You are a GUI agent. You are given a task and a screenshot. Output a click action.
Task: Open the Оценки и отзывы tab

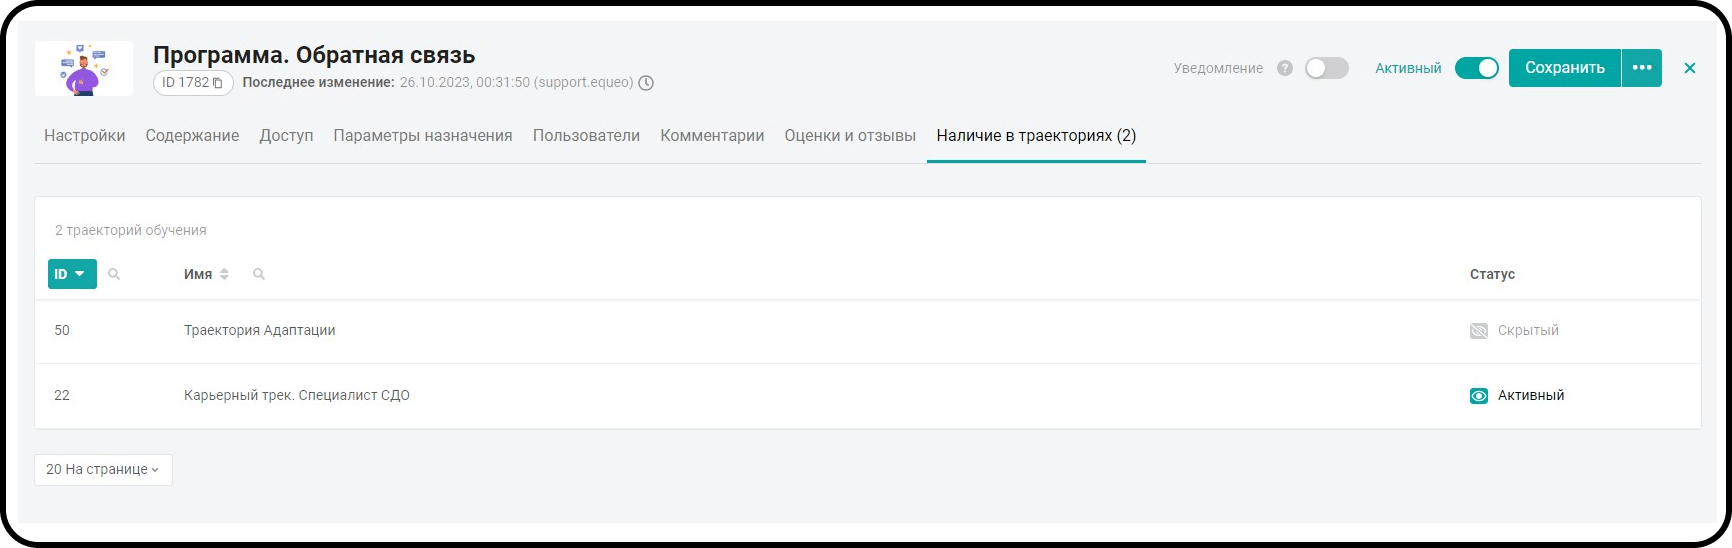(850, 136)
